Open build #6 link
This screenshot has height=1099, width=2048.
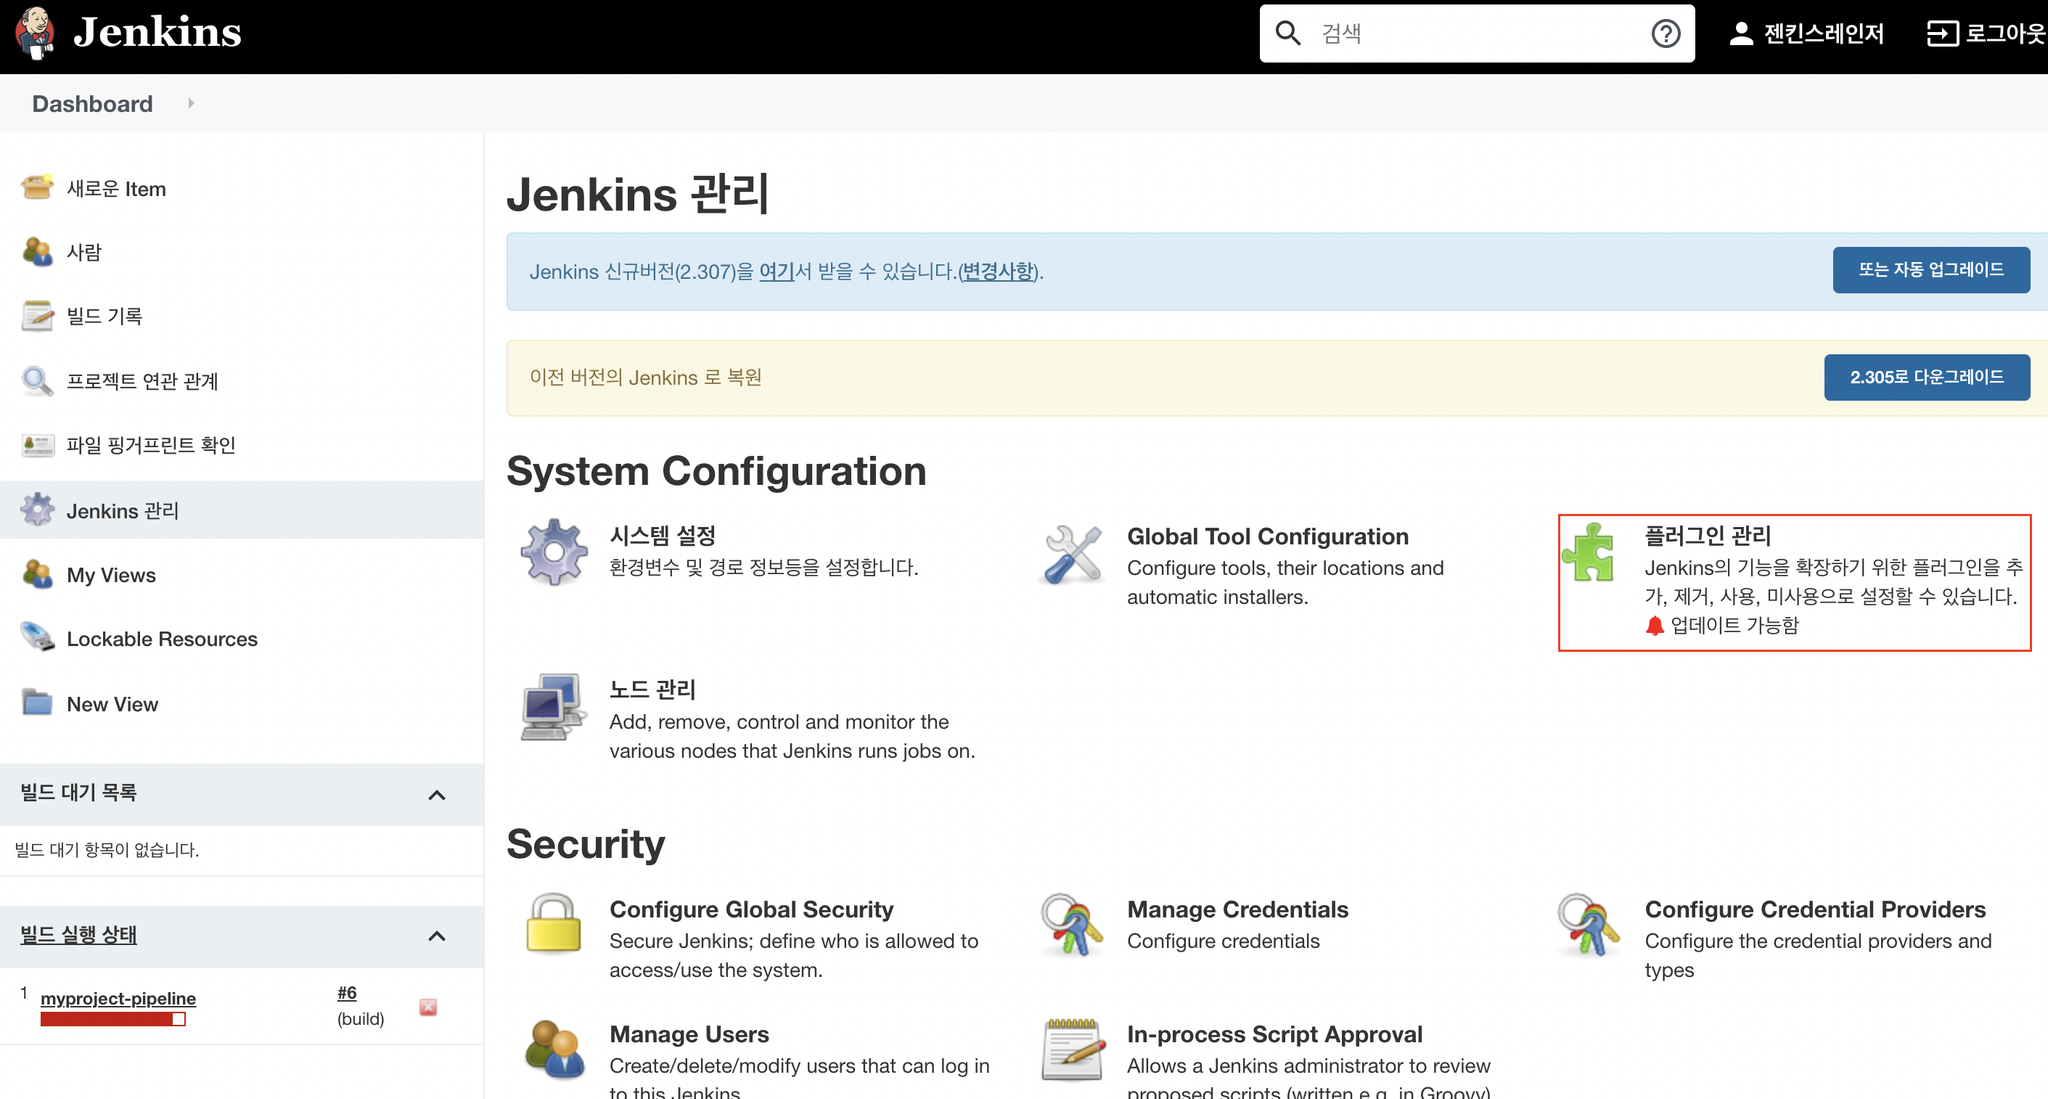coord(347,993)
